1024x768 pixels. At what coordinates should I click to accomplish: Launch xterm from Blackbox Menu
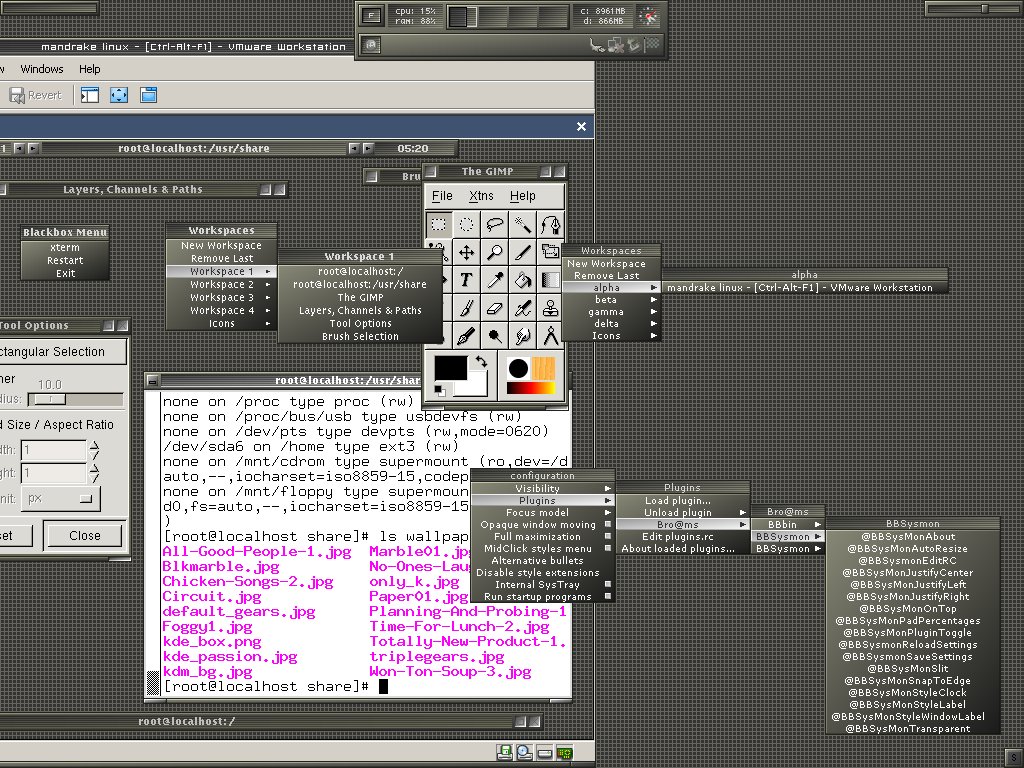click(65, 248)
